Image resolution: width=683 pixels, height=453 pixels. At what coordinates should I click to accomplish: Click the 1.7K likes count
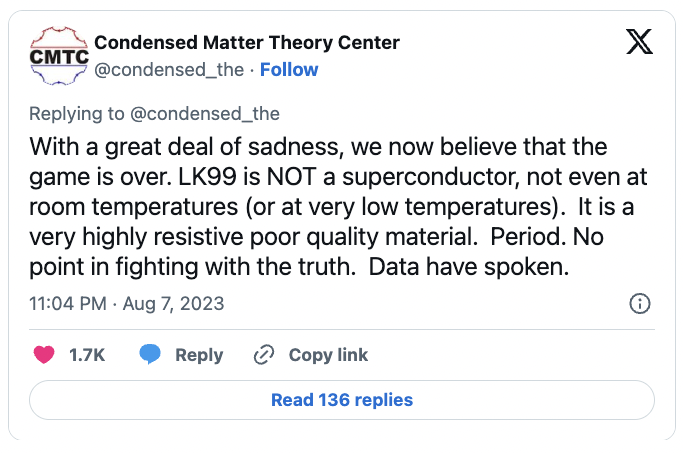(x=87, y=355)
